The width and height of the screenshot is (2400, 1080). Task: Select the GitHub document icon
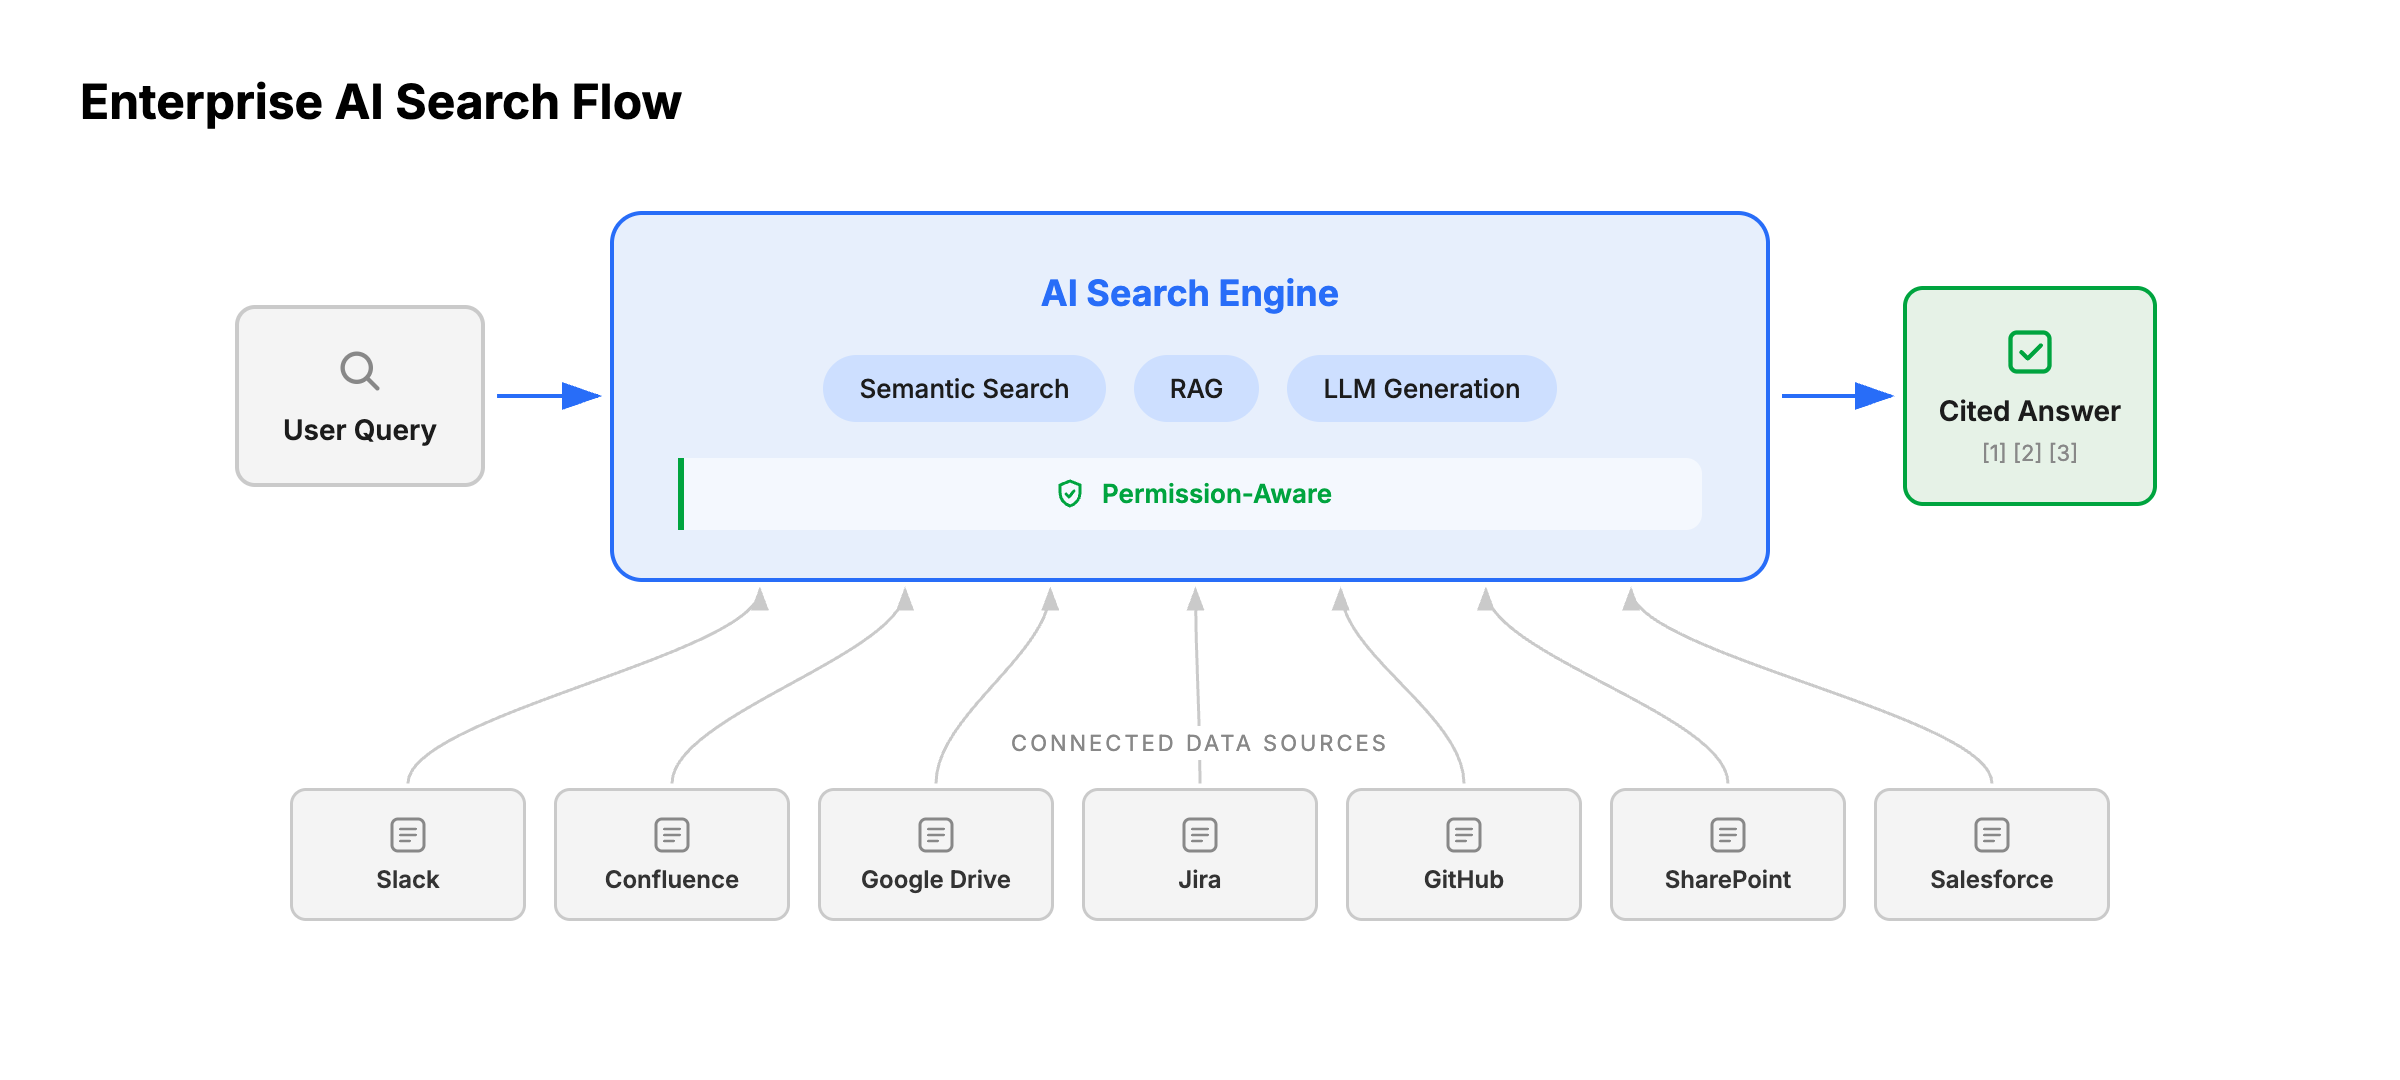1462,833
